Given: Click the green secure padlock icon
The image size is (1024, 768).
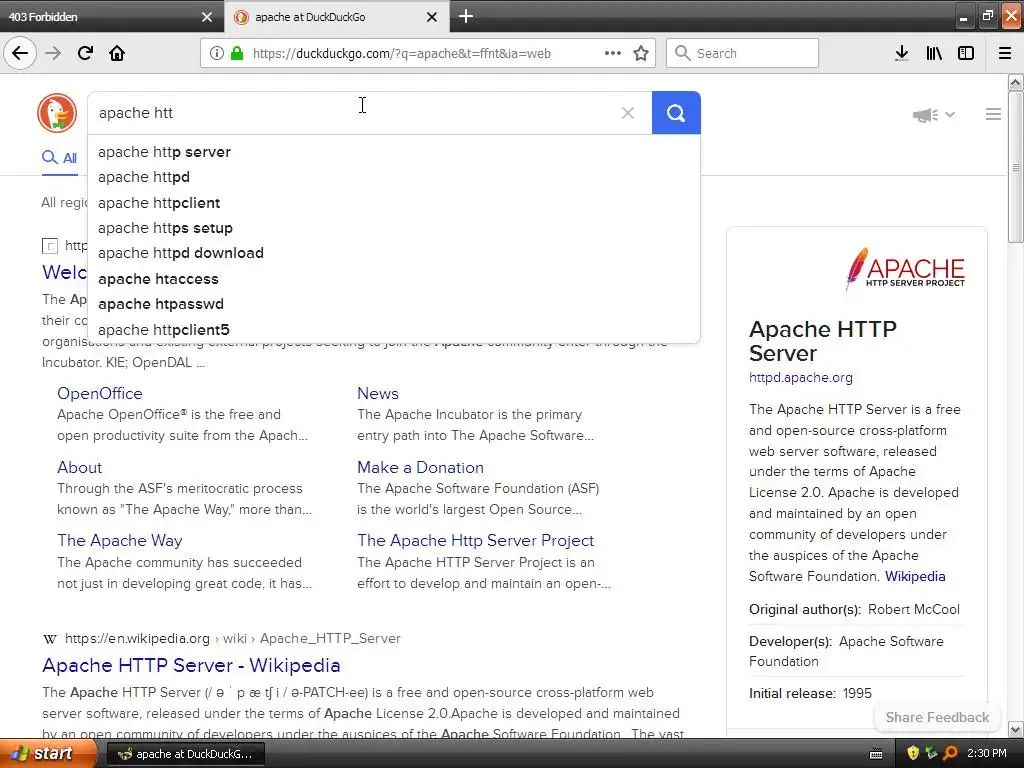Looking at the screenshot, I should 236,53.
